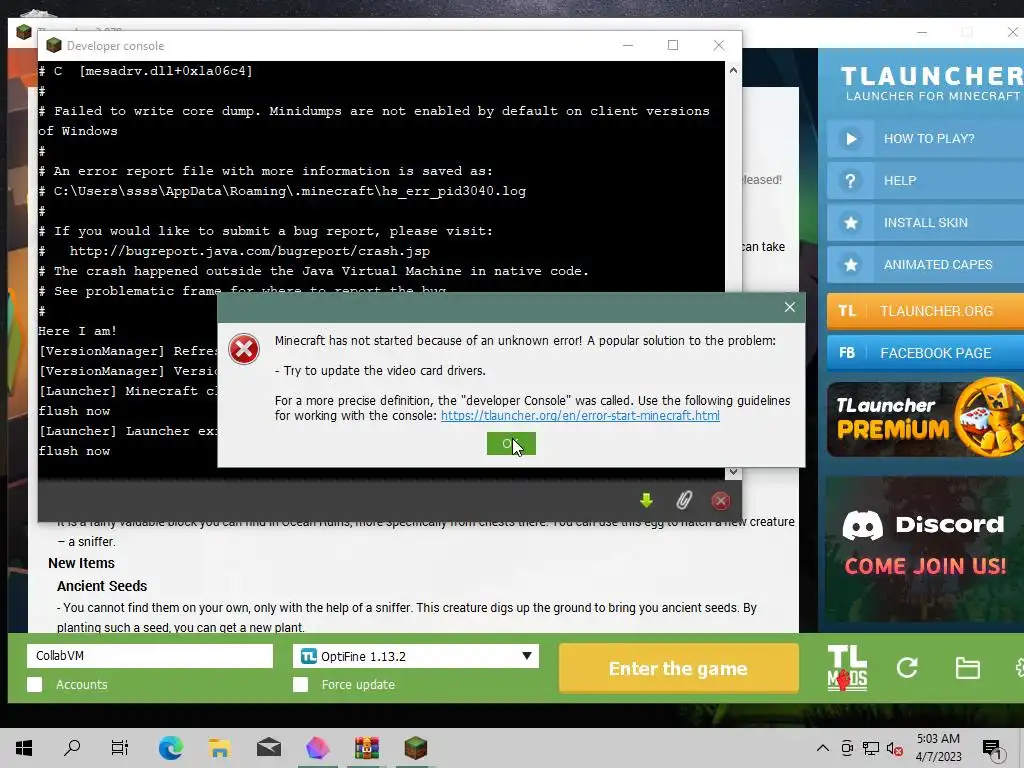This screenshot has height=768, width=1024.
Task: Click the console scrollbar up arrow
Action: (x=733, y=70)
